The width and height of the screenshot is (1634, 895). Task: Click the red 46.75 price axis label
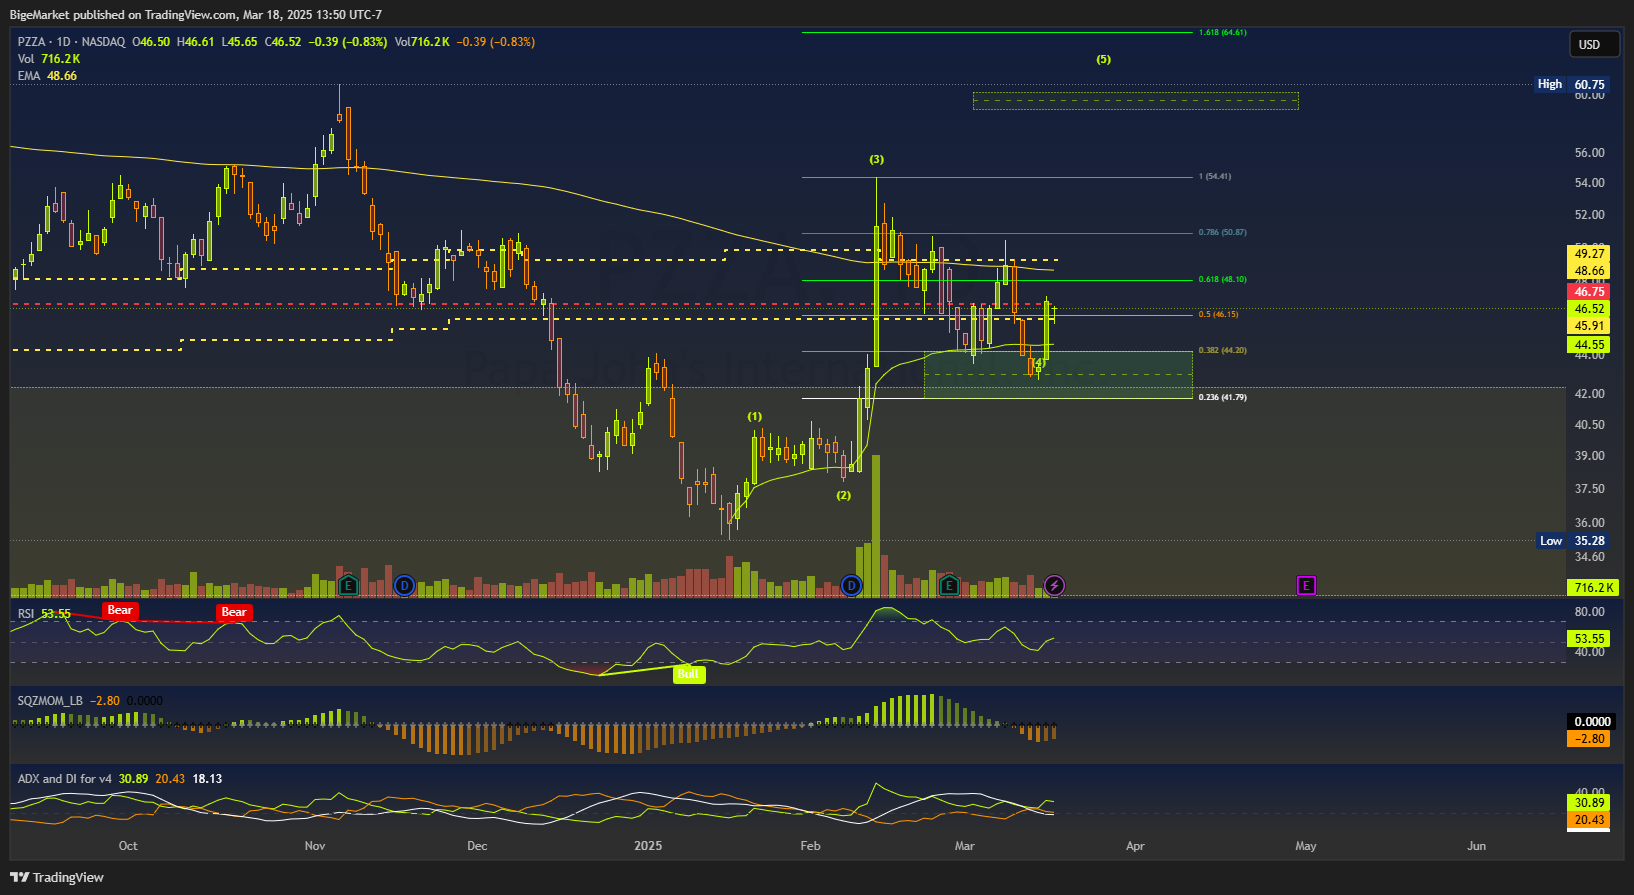[x=1589, y=292]
